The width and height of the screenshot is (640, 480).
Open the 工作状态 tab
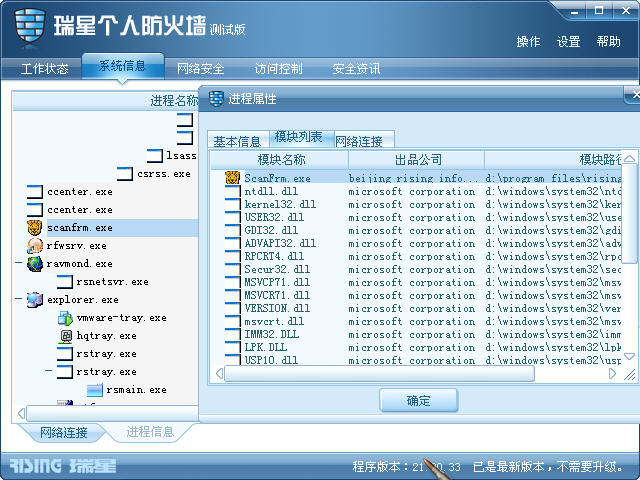pyautogui.click(x=44, y=69)
